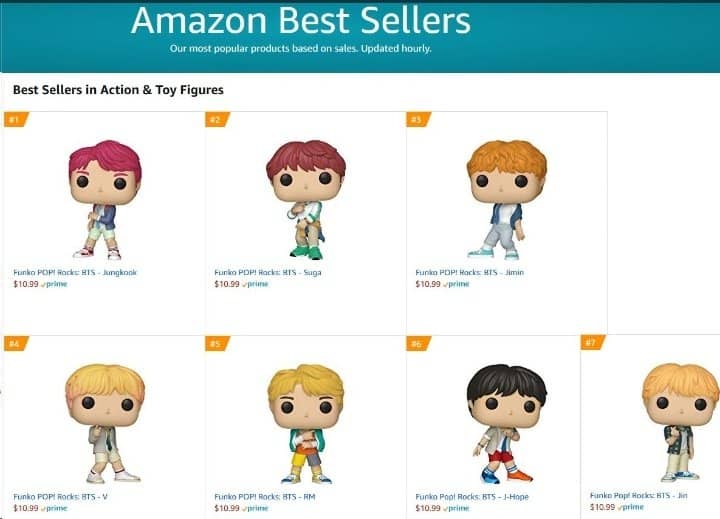Screen dimensions: 720x519
Task: Open the Suga figure image
Action: pyautogui.click(x=305, y=200)
